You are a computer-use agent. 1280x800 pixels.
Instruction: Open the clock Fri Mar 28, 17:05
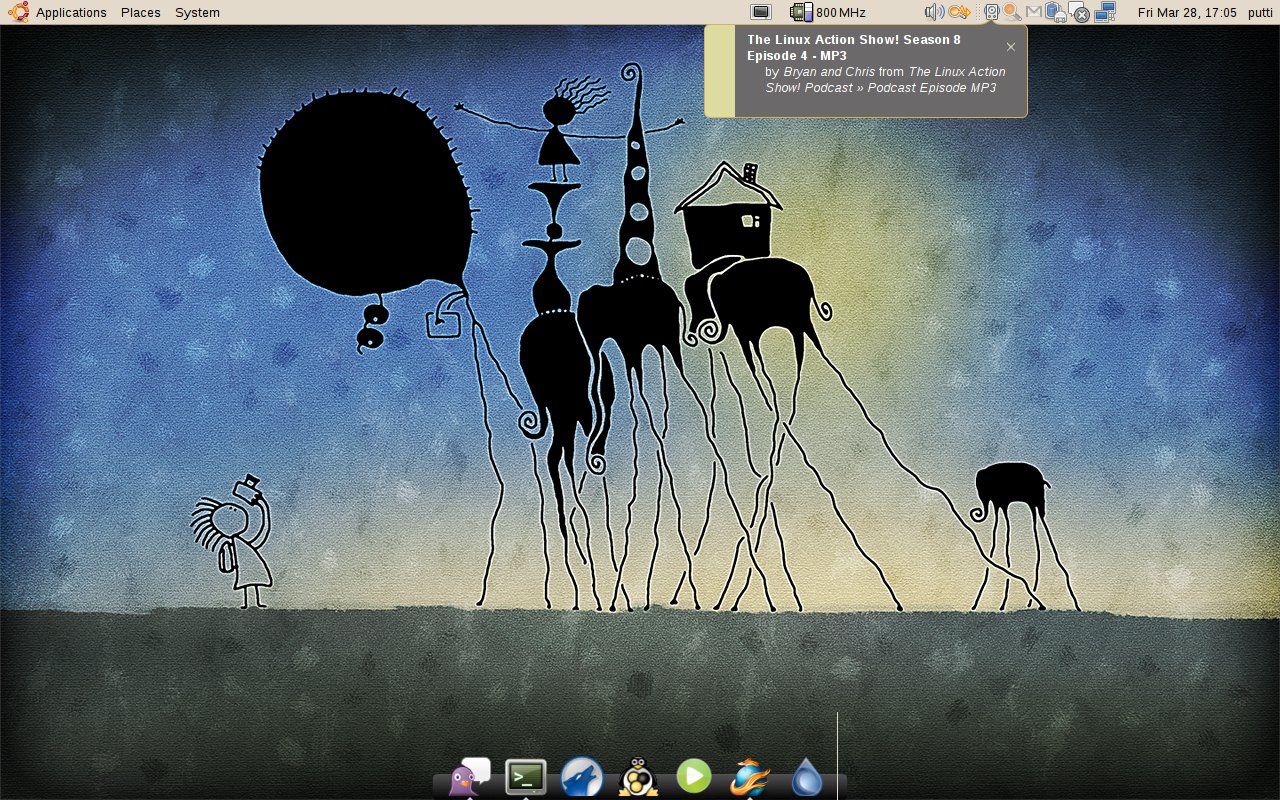click(1187, 13)
